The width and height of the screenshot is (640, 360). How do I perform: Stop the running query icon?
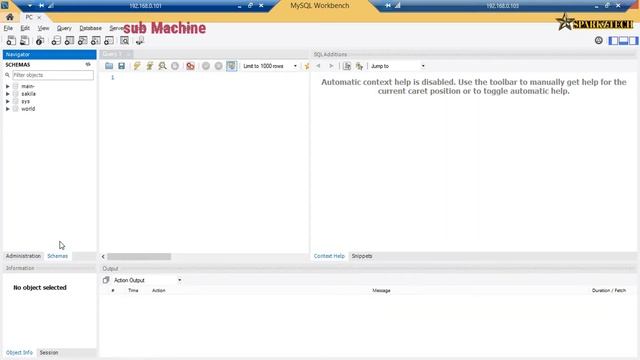pyautogui.click(x=175, y=66)
